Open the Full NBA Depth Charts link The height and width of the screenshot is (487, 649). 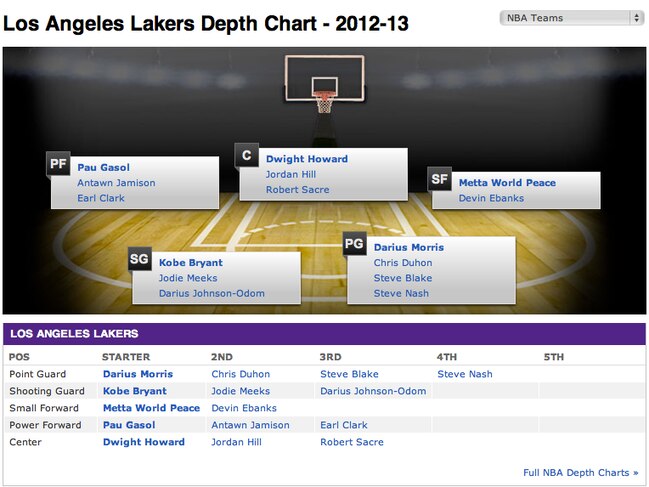(580, 473)
